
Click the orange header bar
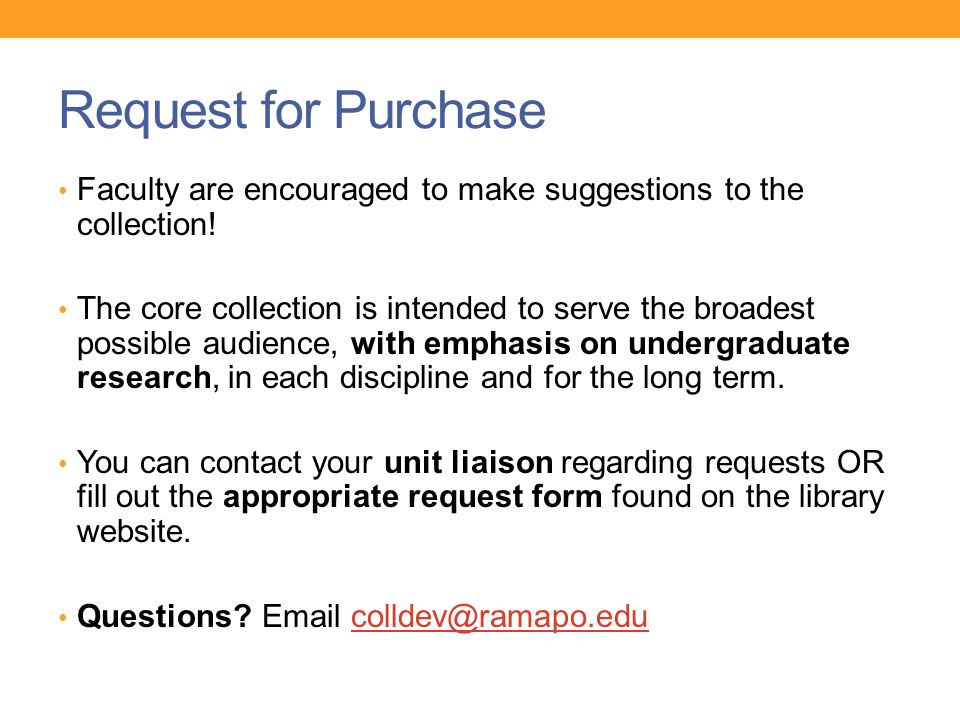[x=480, y=18]
